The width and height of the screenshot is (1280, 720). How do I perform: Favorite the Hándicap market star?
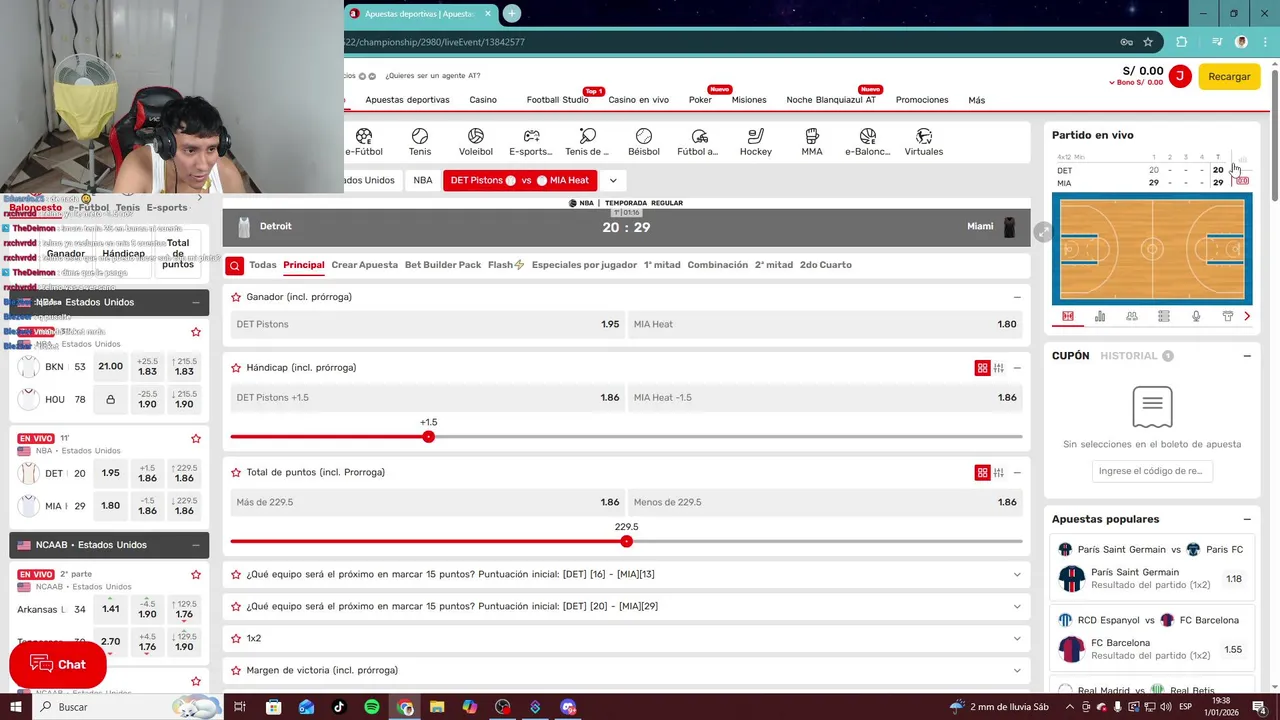point(236,368)
